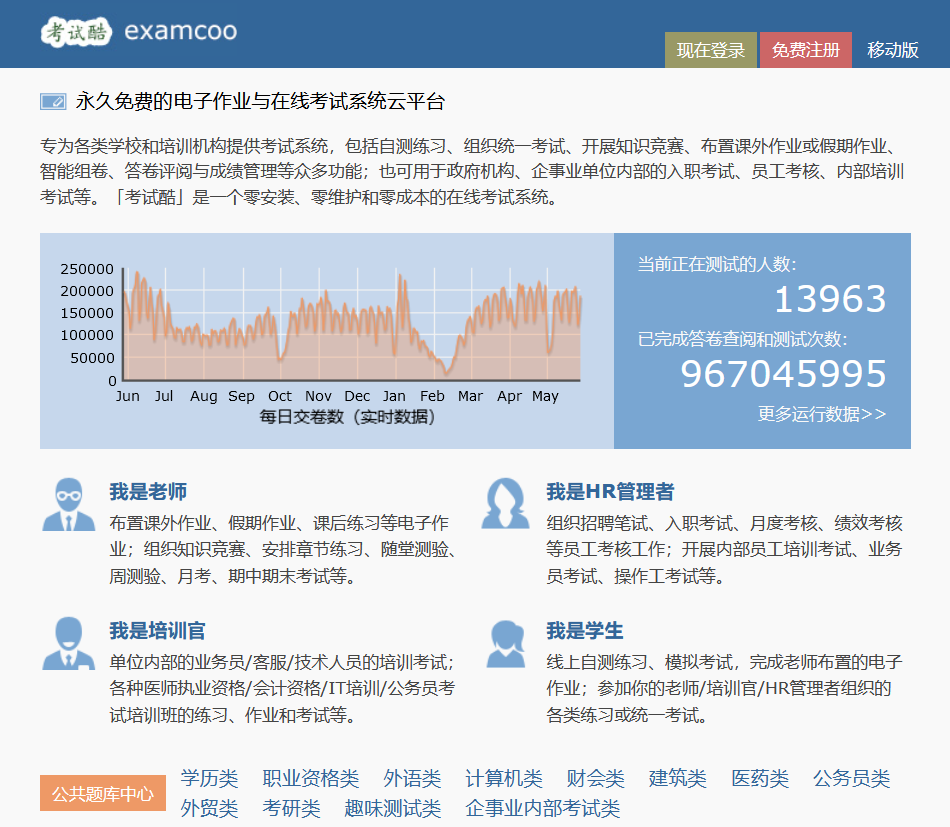Select the 公务员类 category link

pyautogui.click(x=851, y=779)
